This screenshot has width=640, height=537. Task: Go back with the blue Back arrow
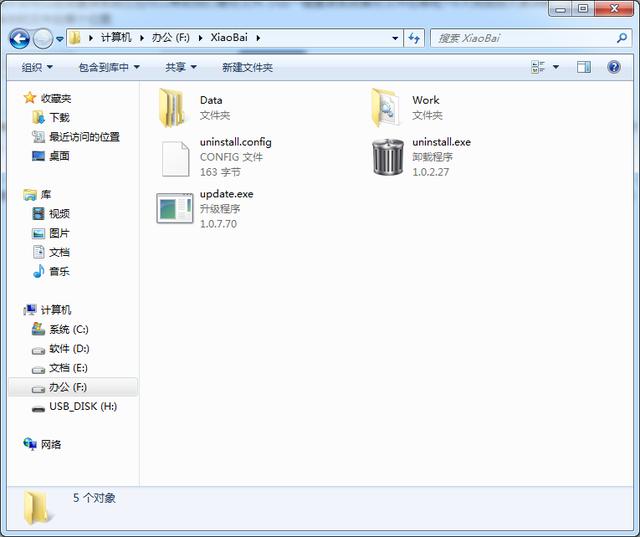[x=19, y=39]
